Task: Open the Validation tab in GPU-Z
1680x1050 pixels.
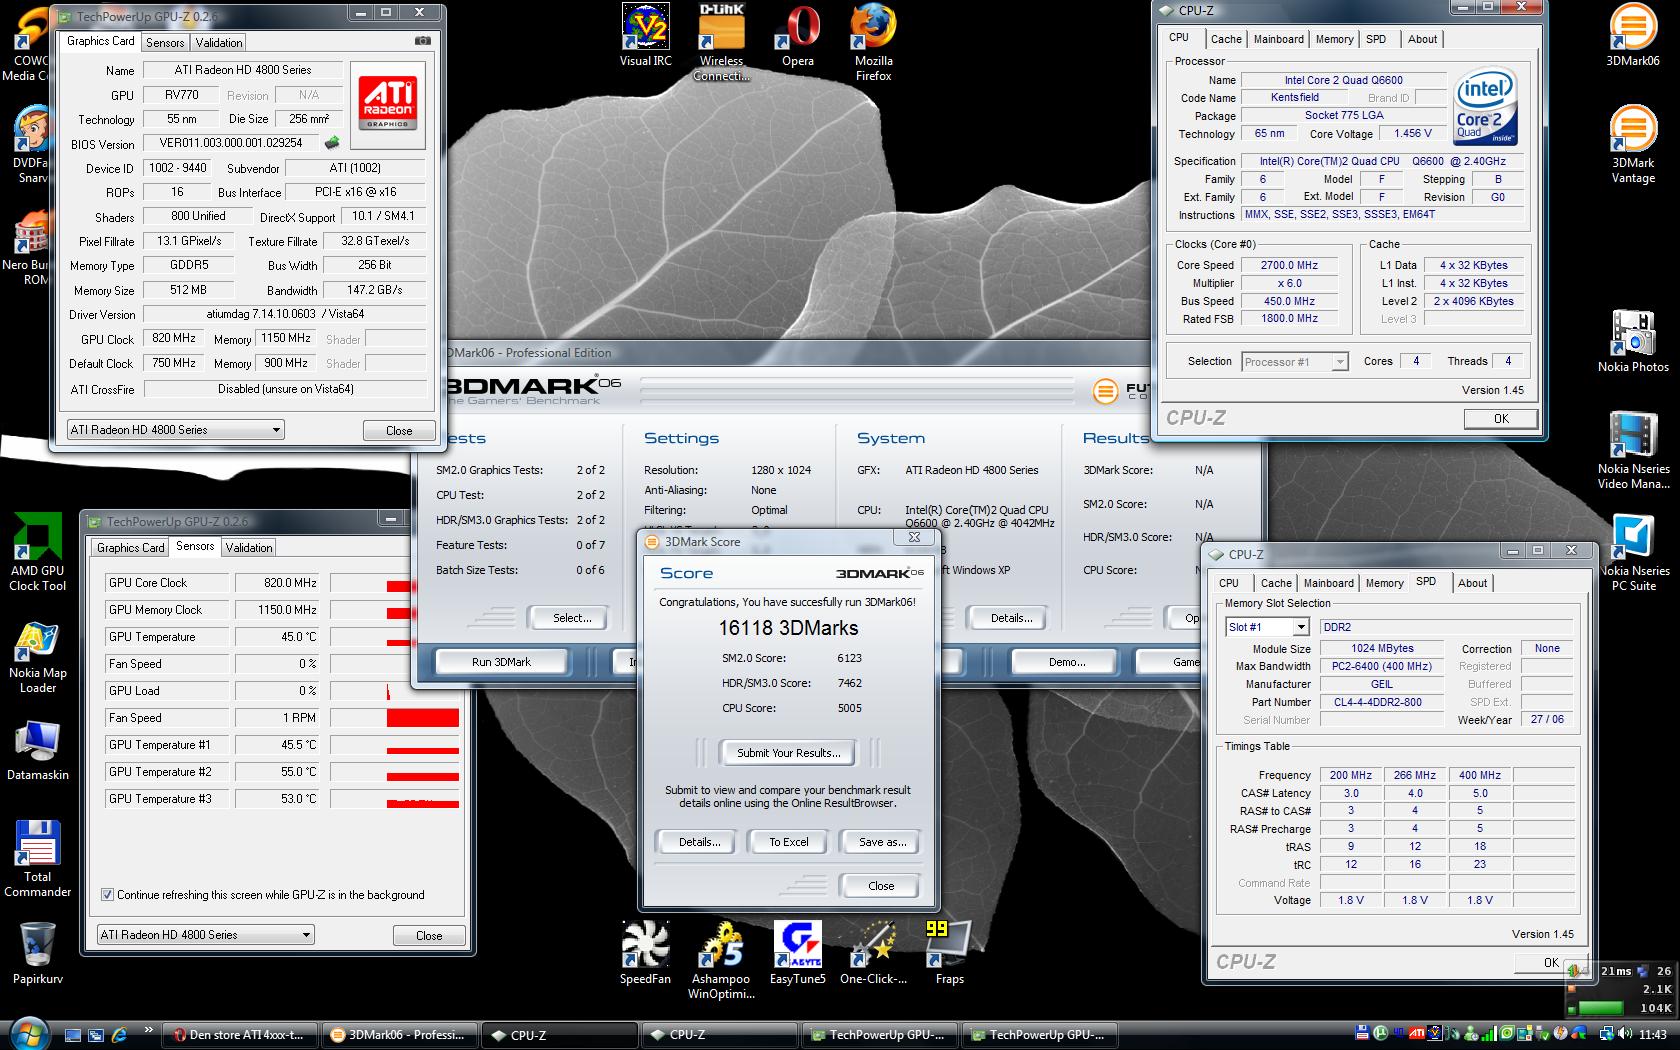Action: (x=218, y=42)
